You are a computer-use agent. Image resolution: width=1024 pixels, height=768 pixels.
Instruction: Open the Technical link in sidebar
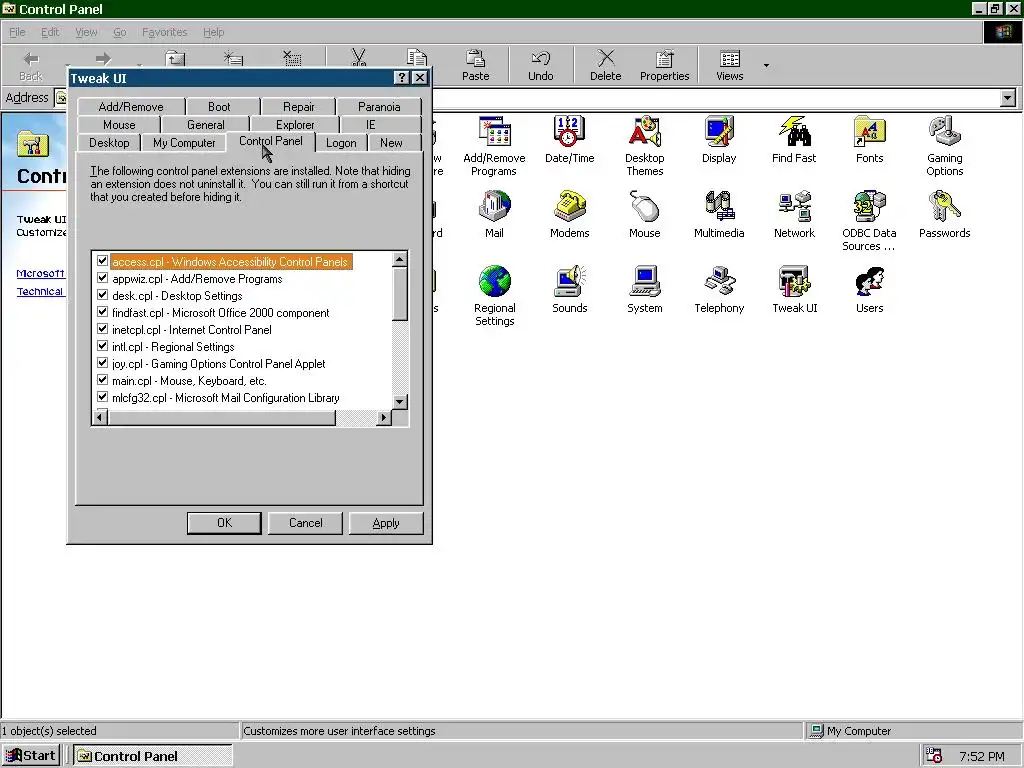tap(40, 291)
